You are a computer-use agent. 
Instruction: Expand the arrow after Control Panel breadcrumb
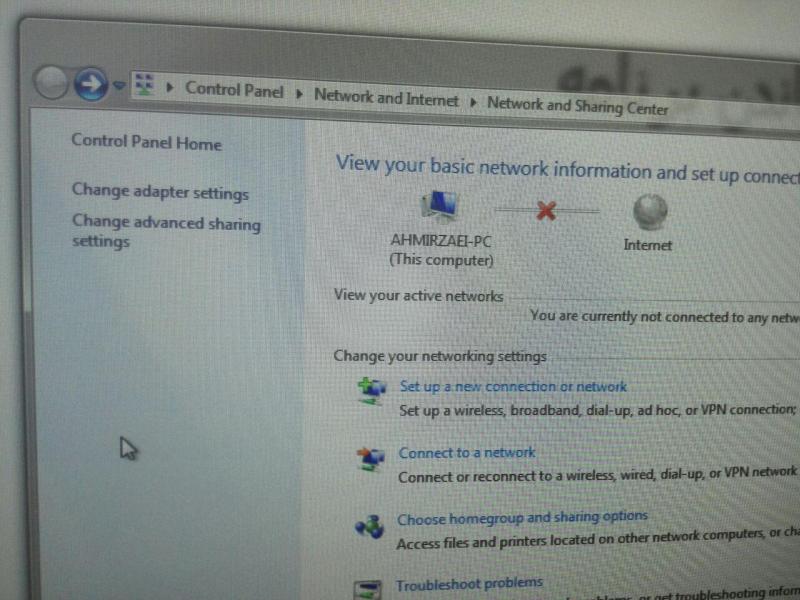tap(299, 94)
